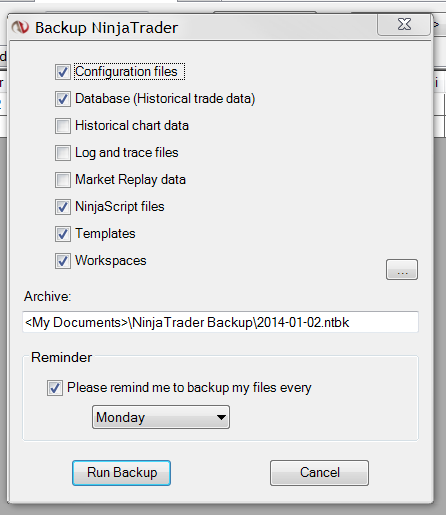Click the Configuration files label text
Image resolution: width=446 pixels, height=515 pixels.
[x=126, y=72]
